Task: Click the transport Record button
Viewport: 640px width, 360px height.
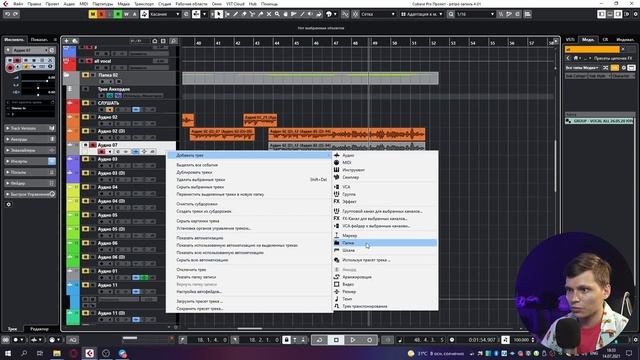Action: point(370,340)
